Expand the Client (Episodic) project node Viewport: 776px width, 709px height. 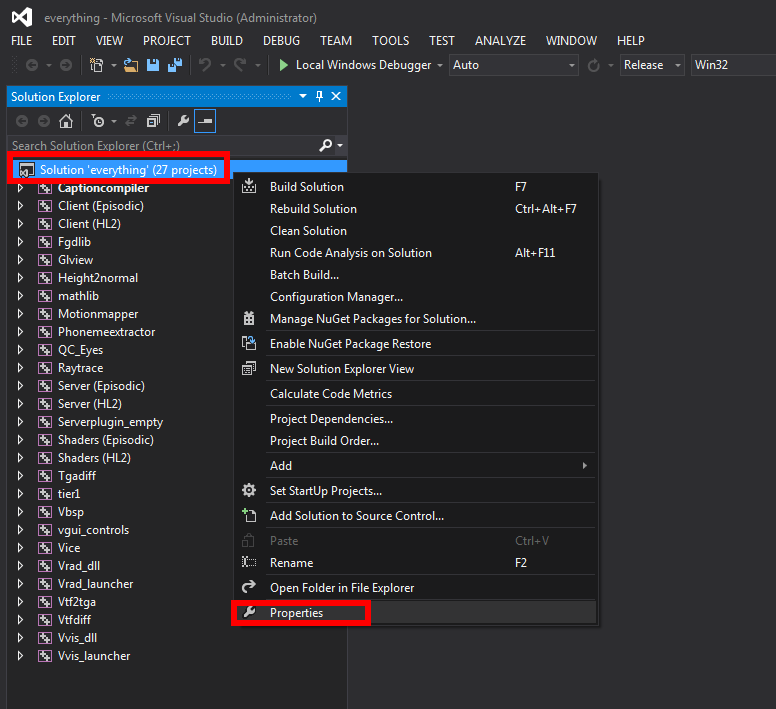click(20, 206)
